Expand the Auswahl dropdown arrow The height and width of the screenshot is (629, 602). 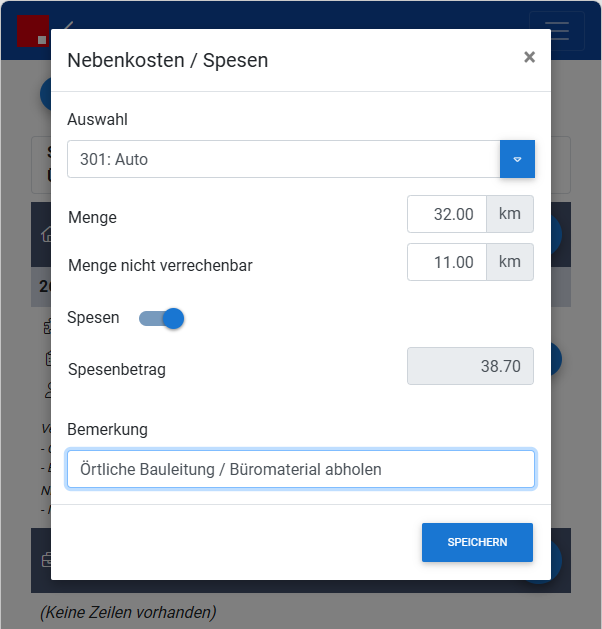pos(517,159)
